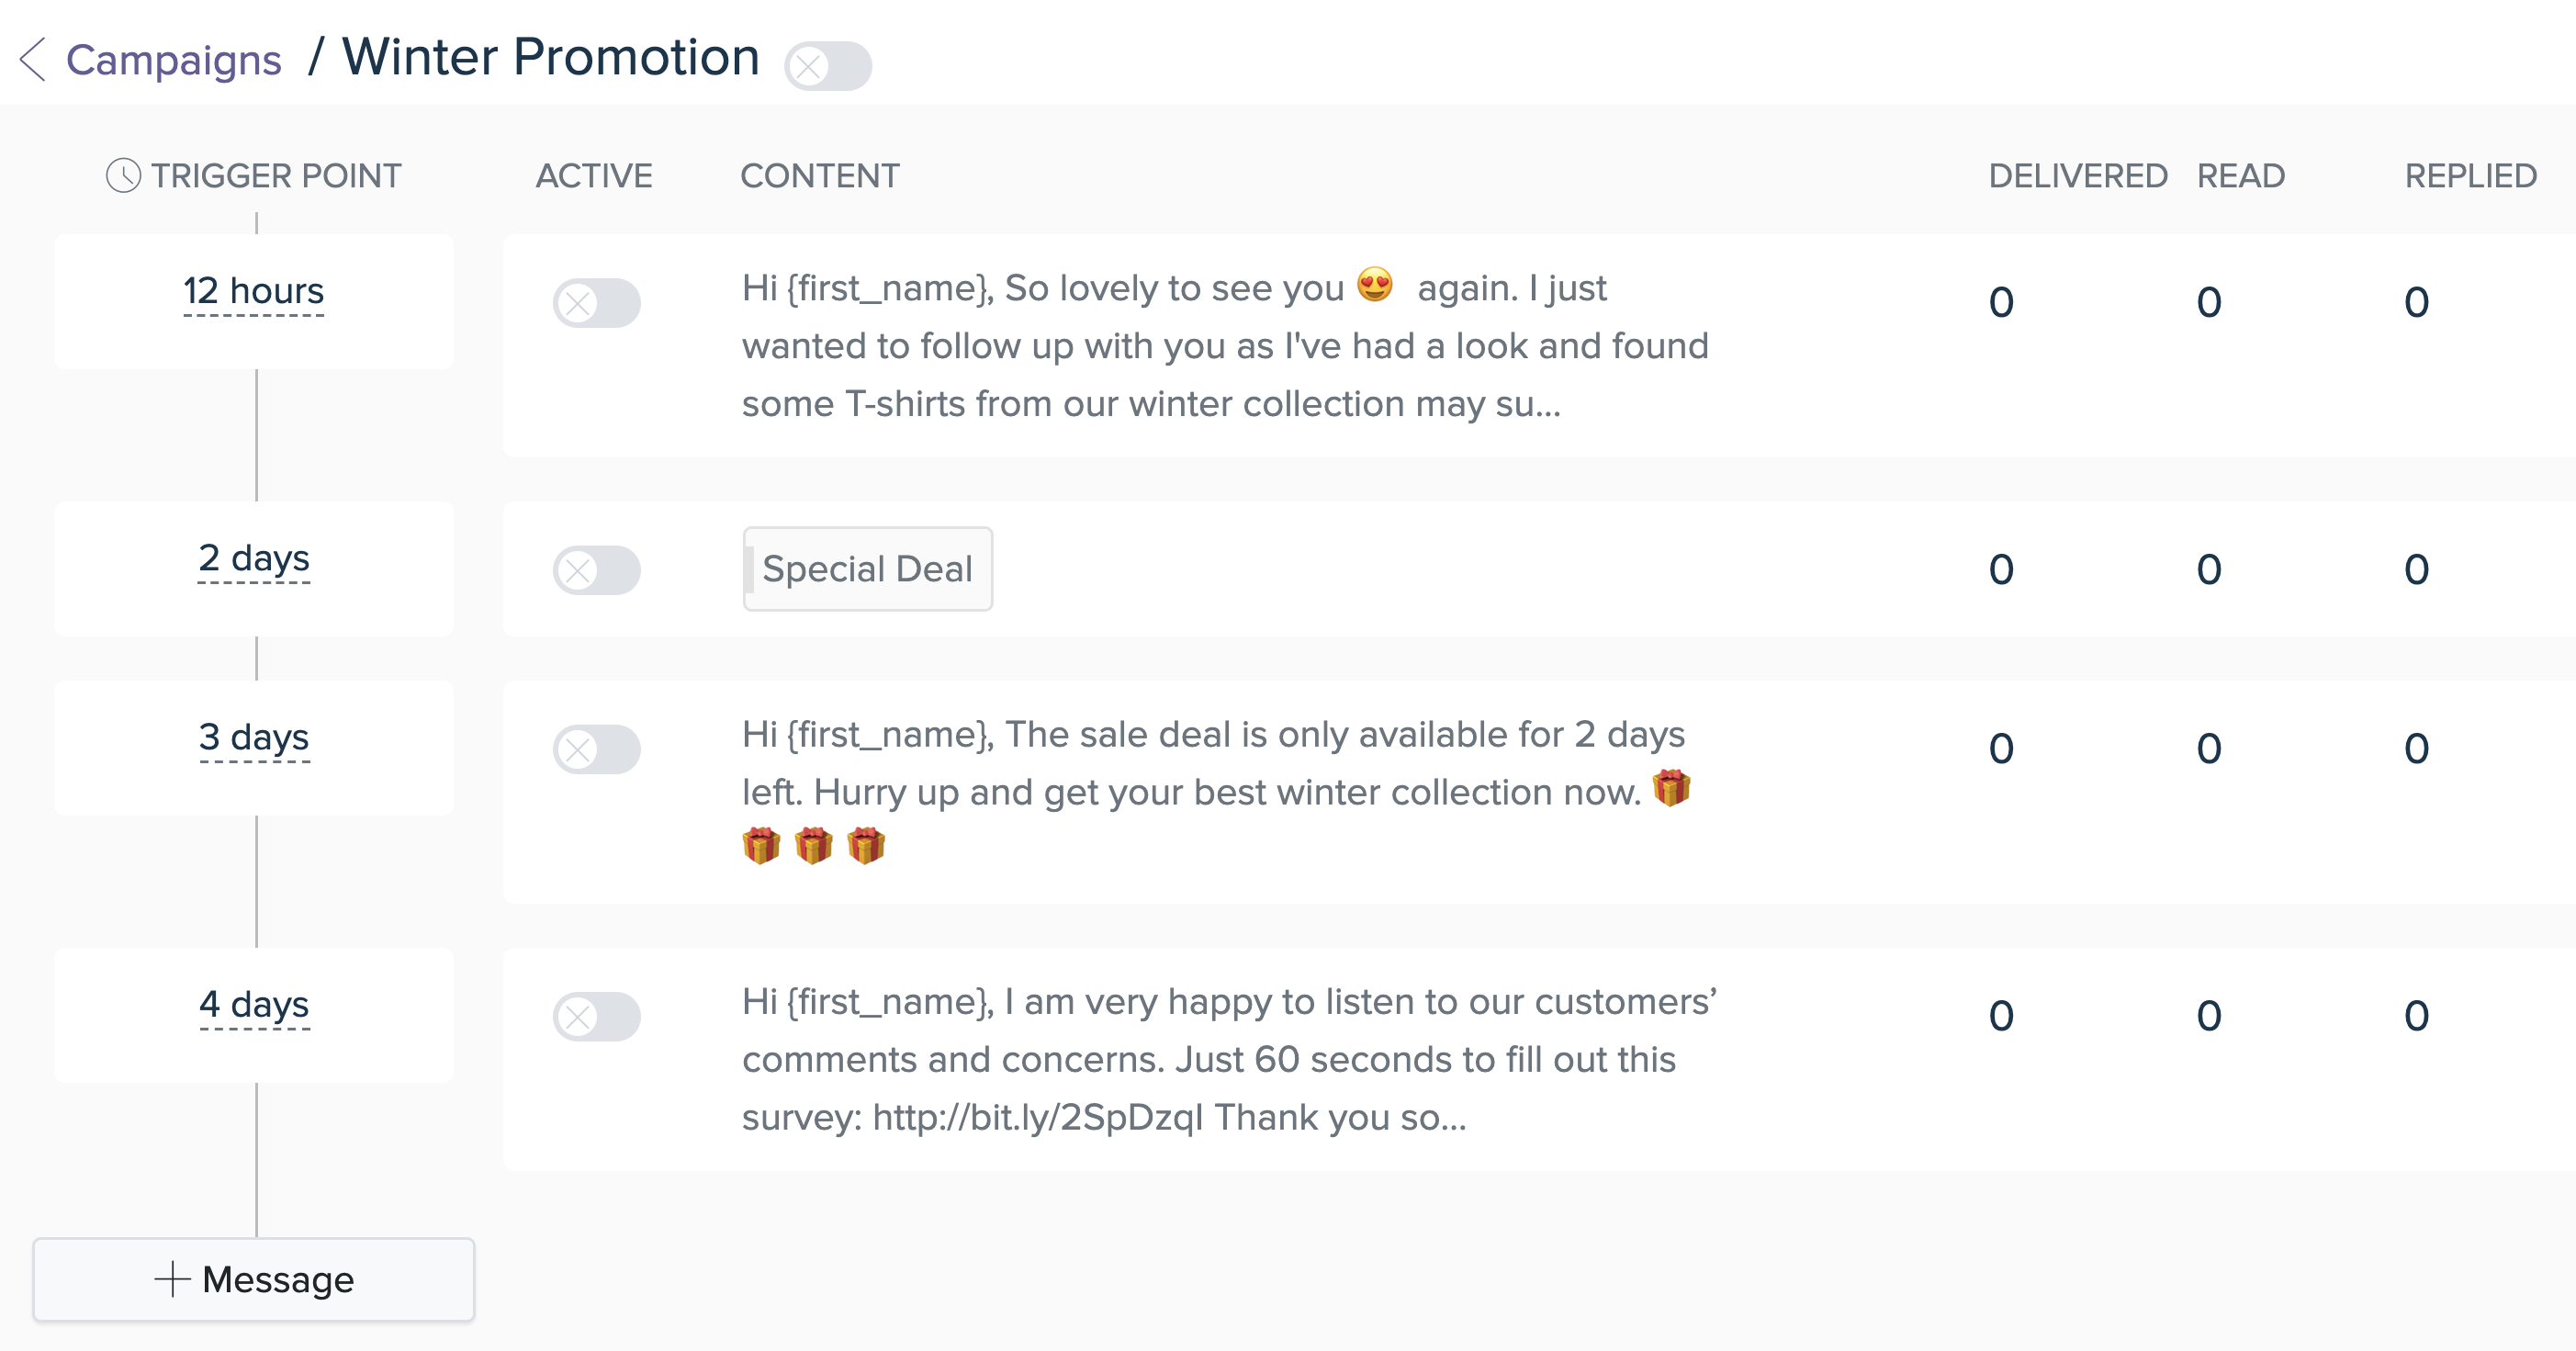Viewport: 2576px width, 1351px height.
Task: Open the survey message content text
Action: tap(1229, 1059)
